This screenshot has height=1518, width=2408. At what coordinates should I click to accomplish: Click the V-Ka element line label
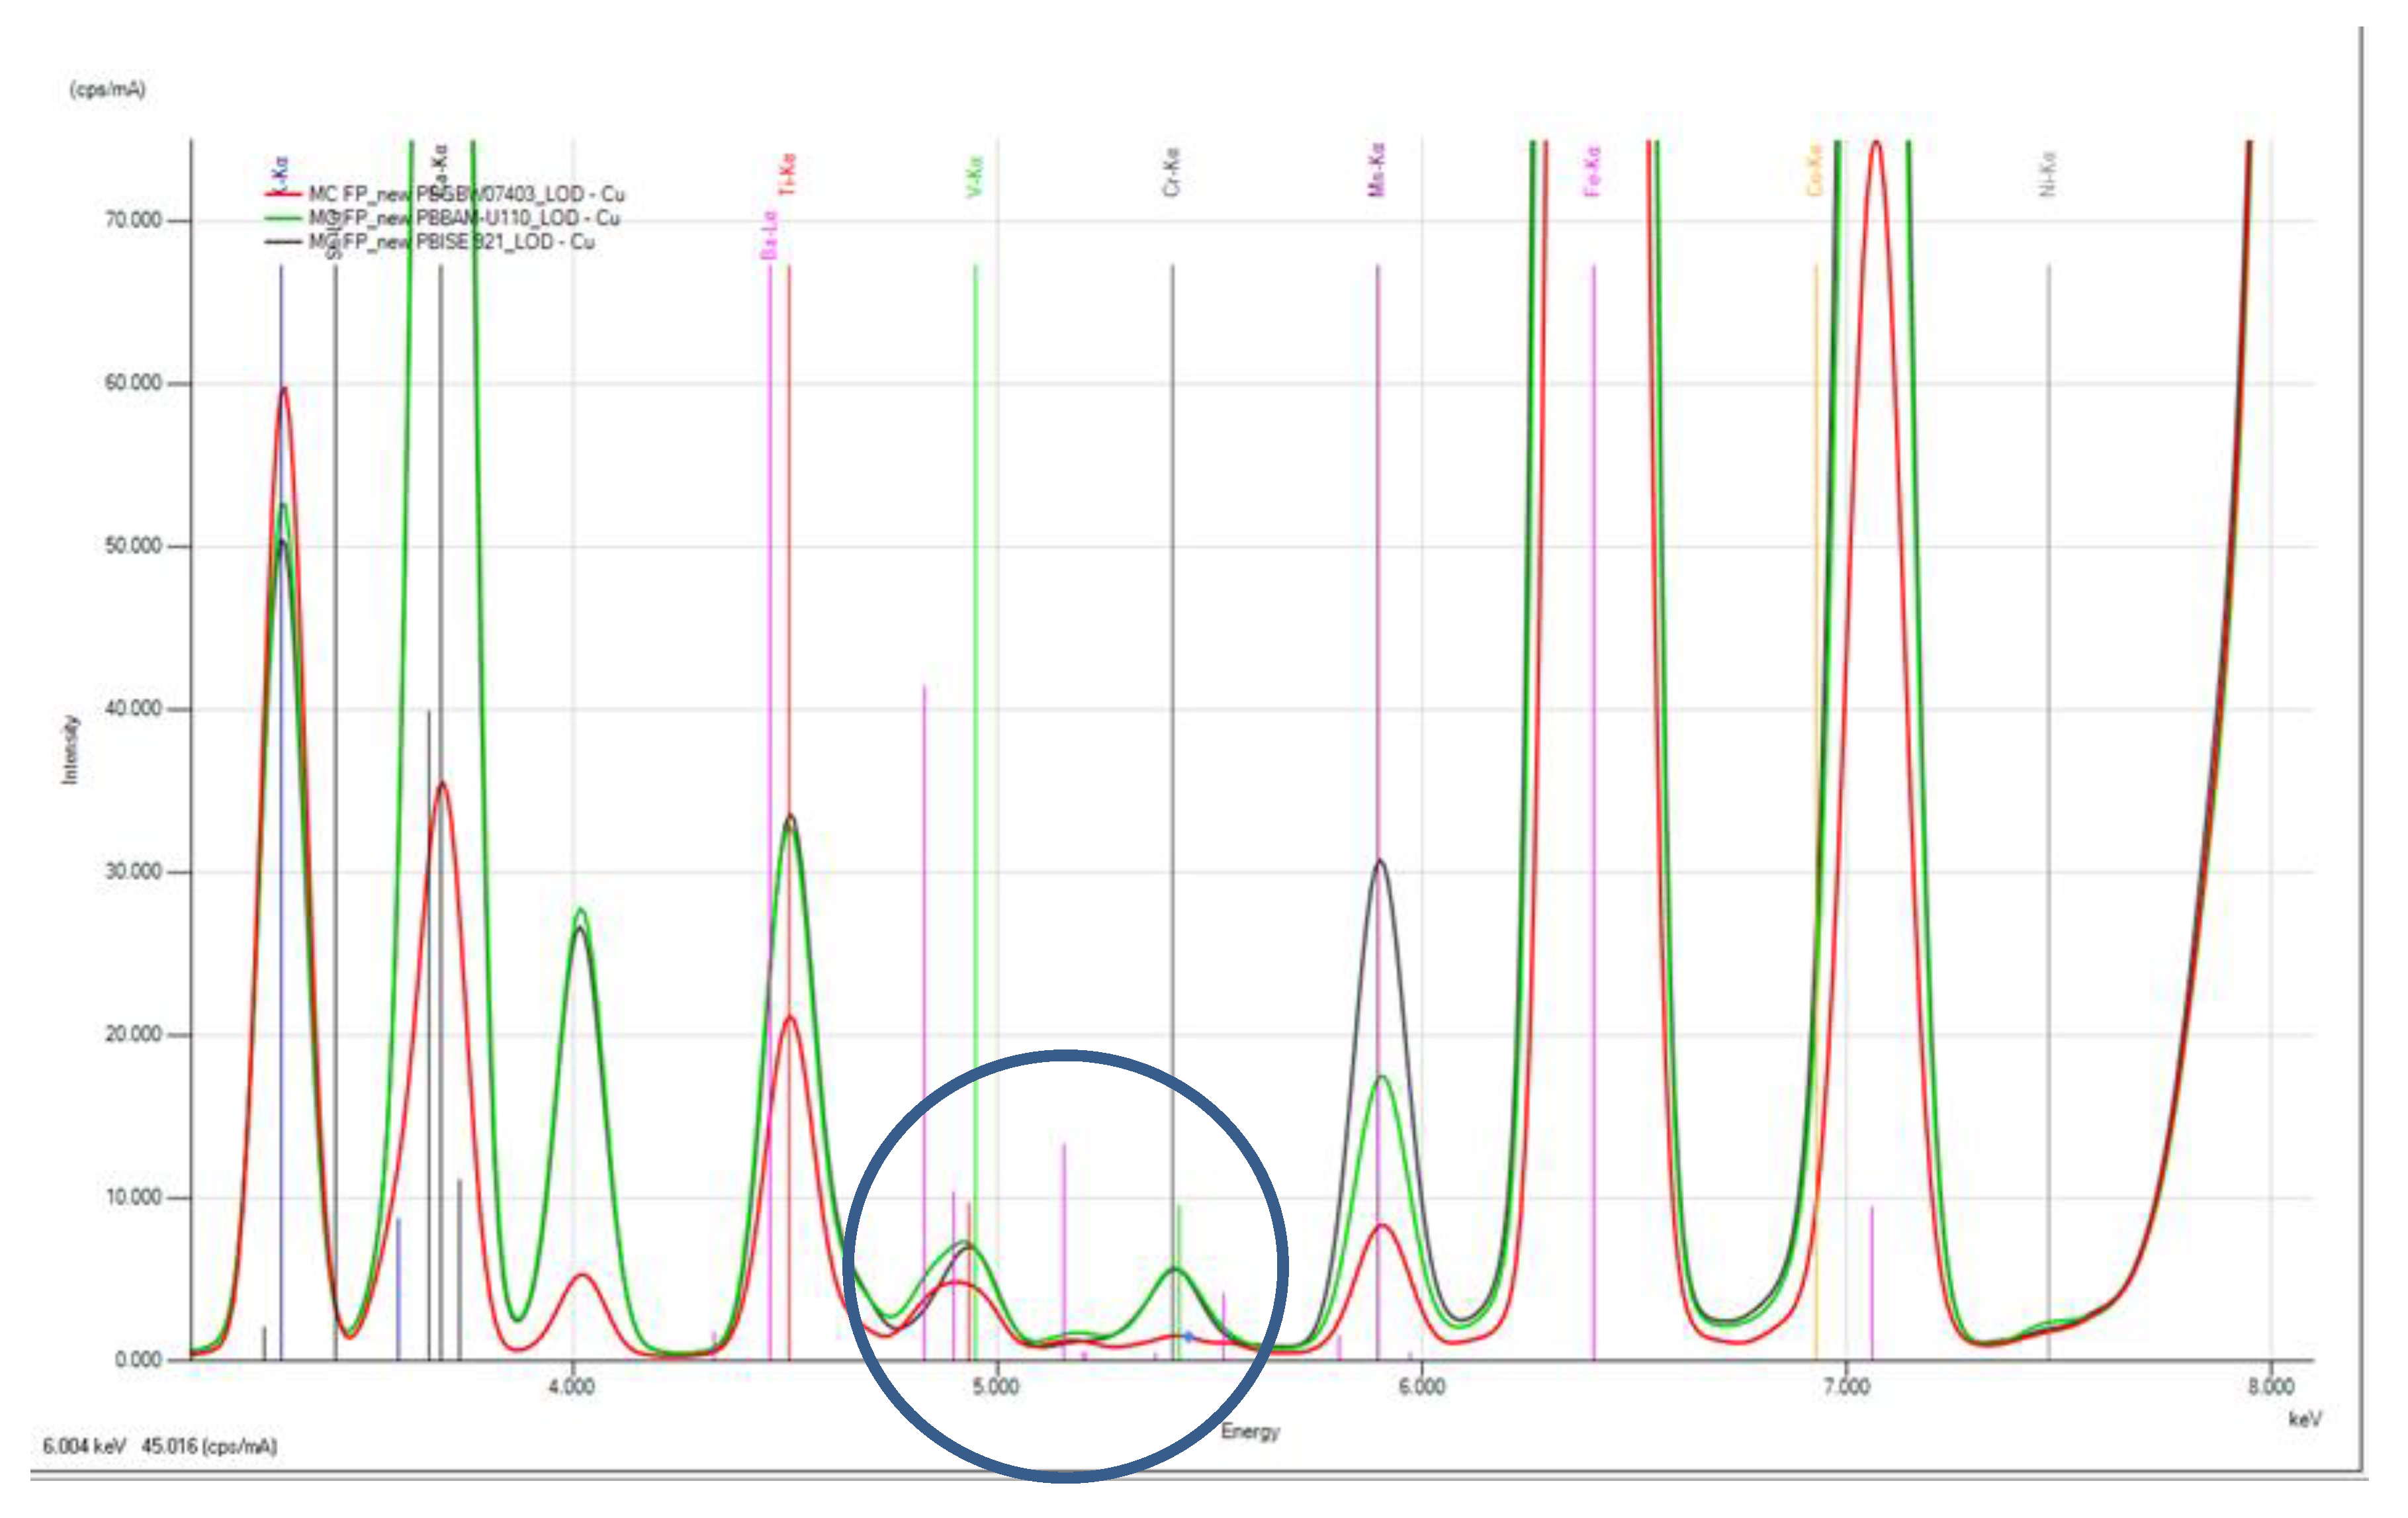[x=975, y=176]
